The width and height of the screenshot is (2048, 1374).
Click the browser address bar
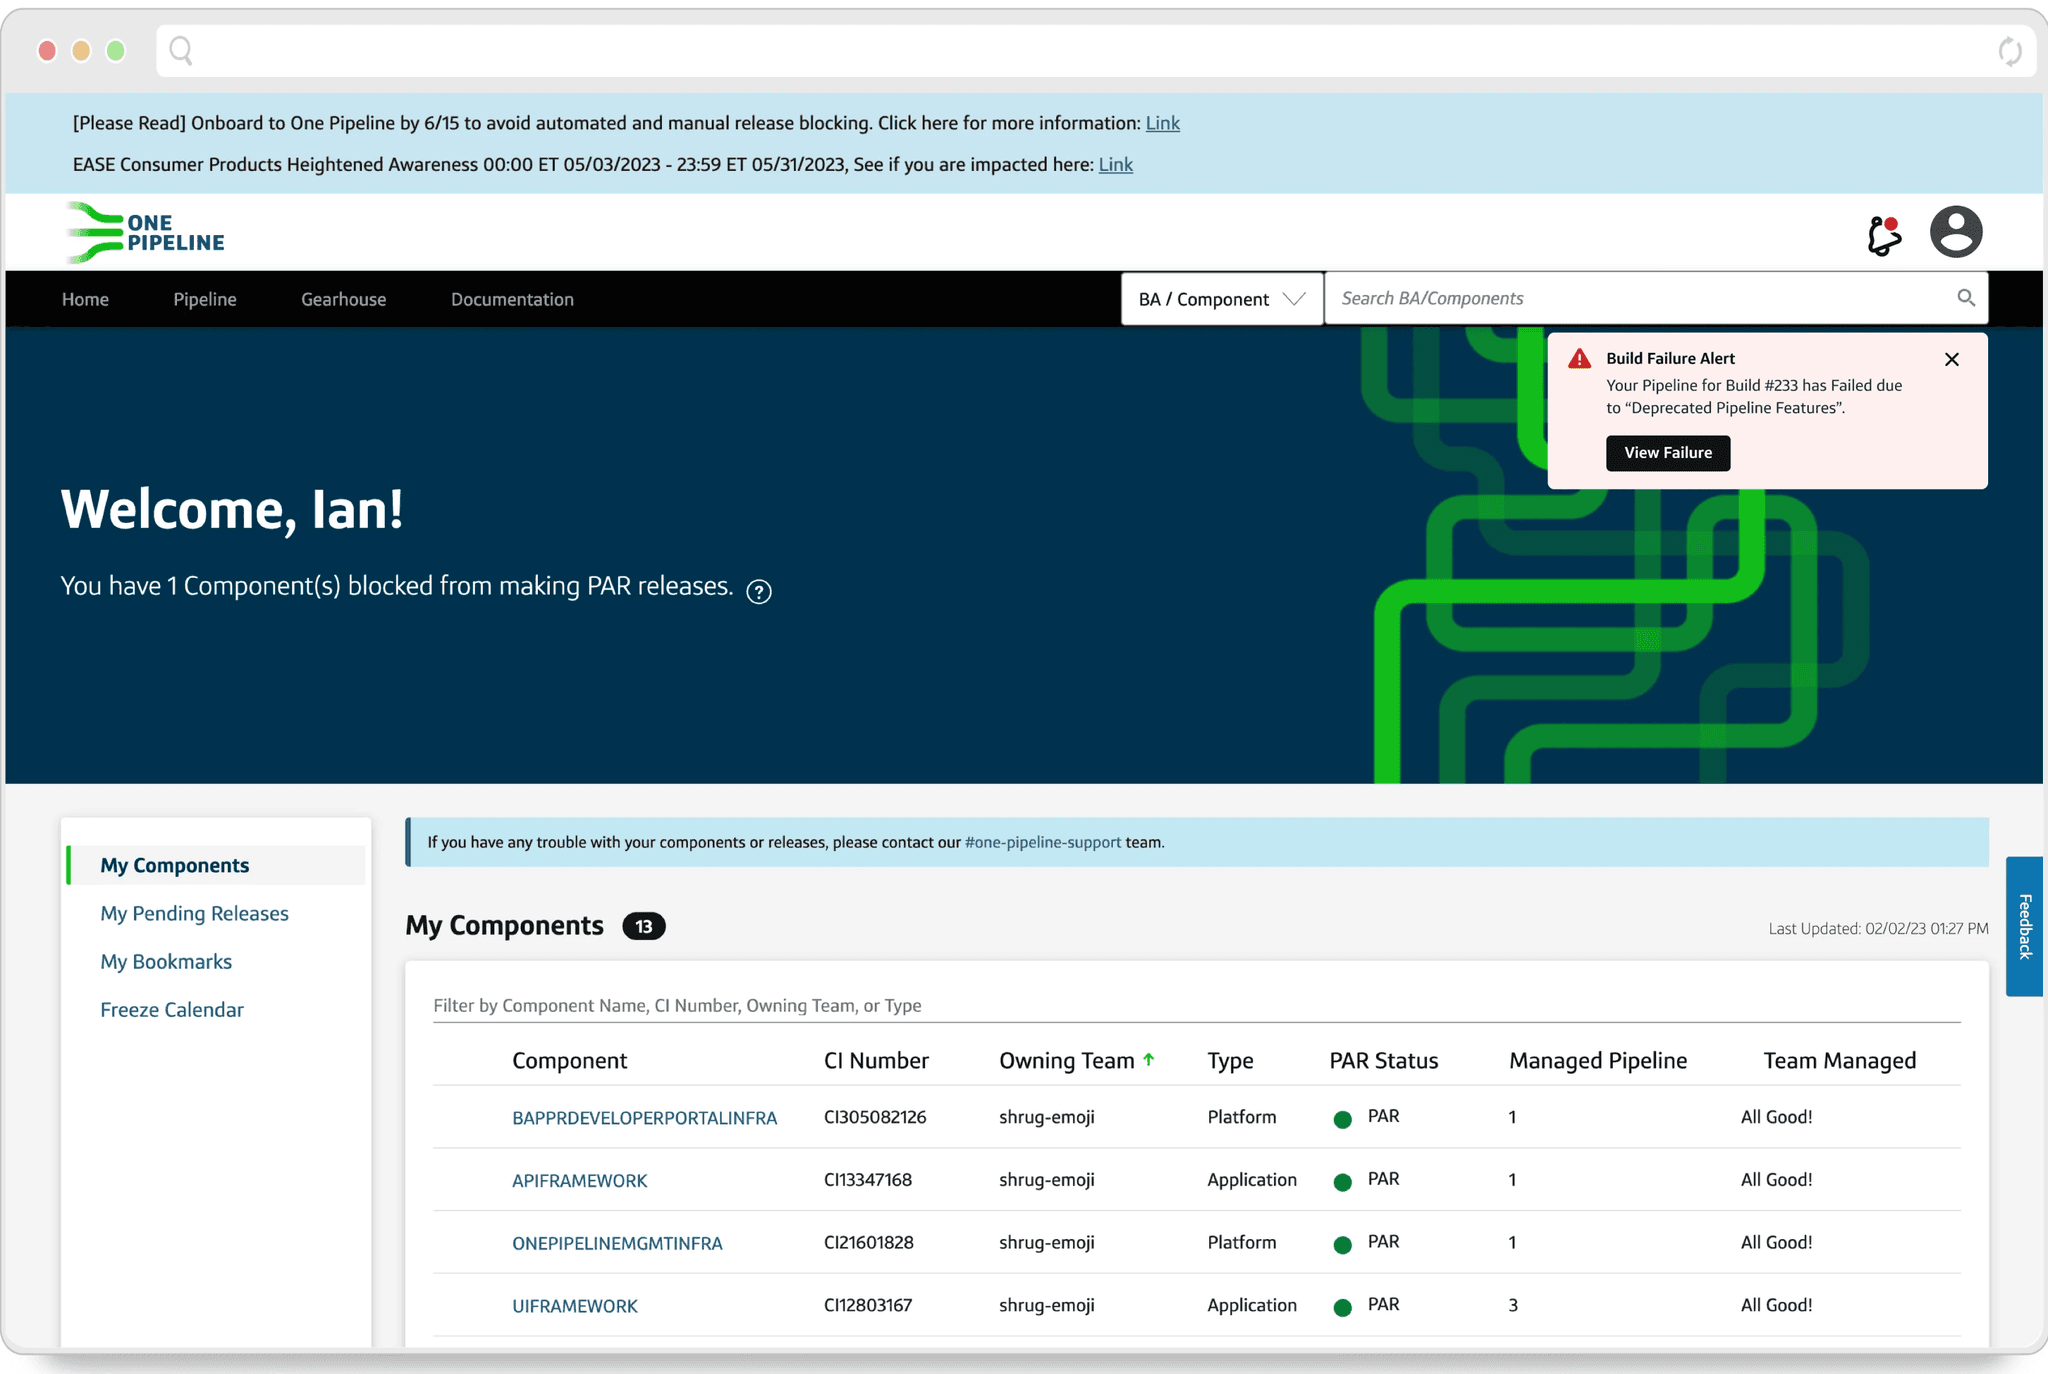coord(1096,51)
